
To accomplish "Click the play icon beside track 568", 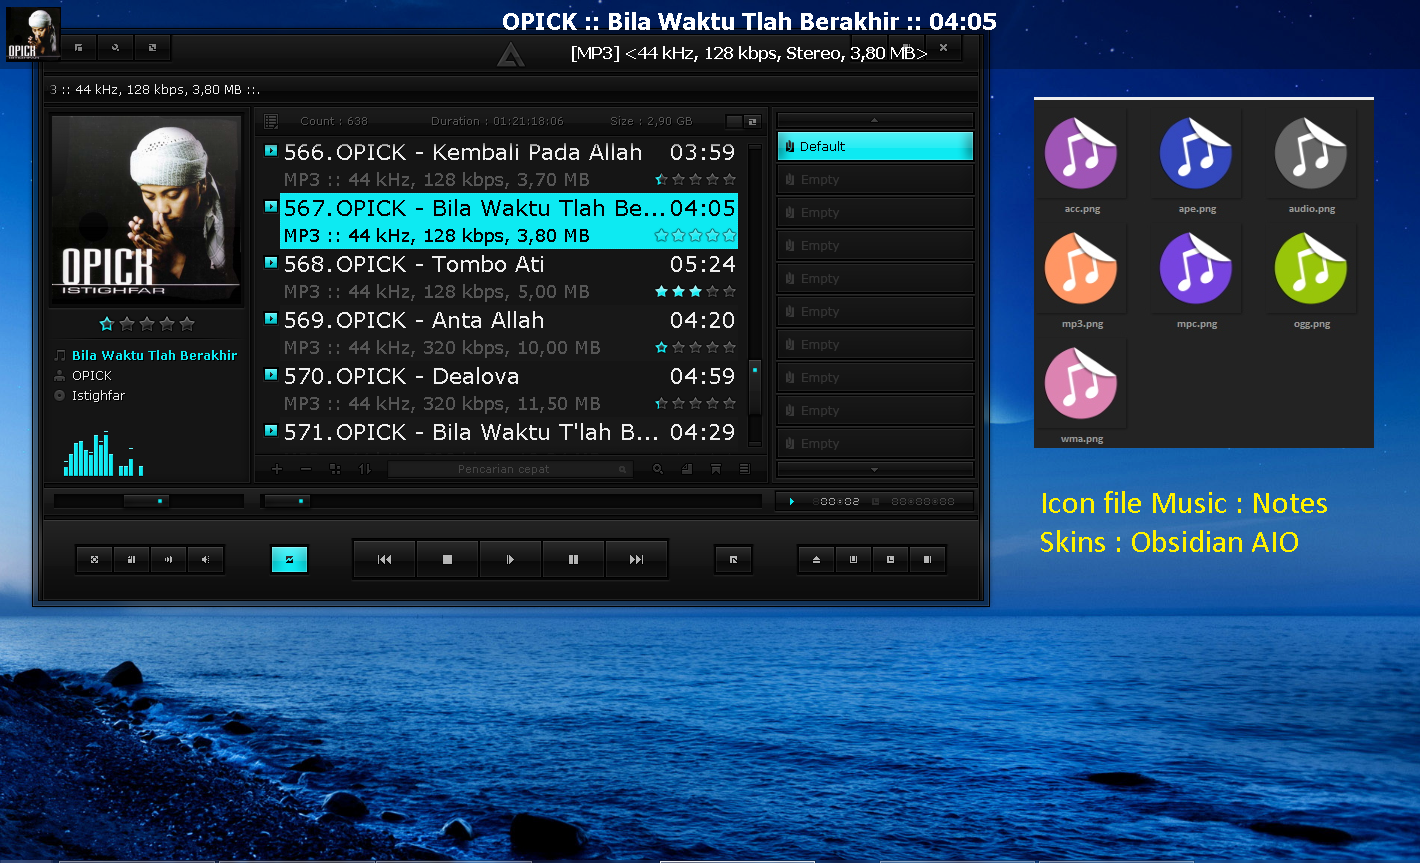I will point(271,263).
